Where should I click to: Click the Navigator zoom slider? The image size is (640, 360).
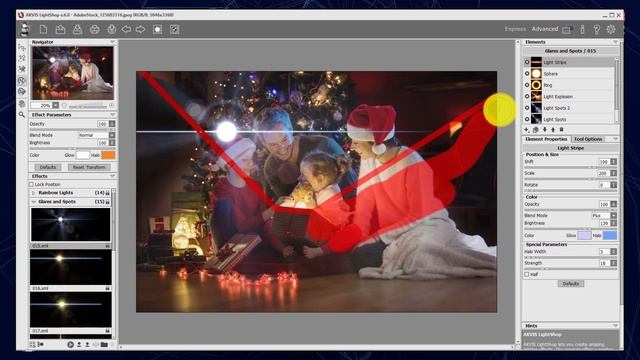pos(87,105)
